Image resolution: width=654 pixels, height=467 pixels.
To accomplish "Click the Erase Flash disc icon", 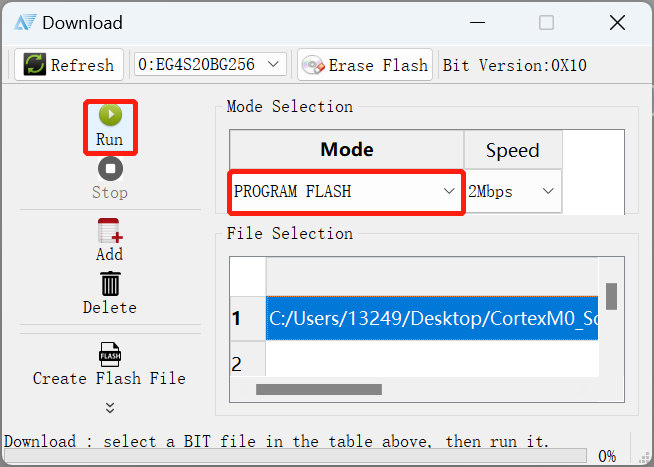I will [x=313, y=65].
